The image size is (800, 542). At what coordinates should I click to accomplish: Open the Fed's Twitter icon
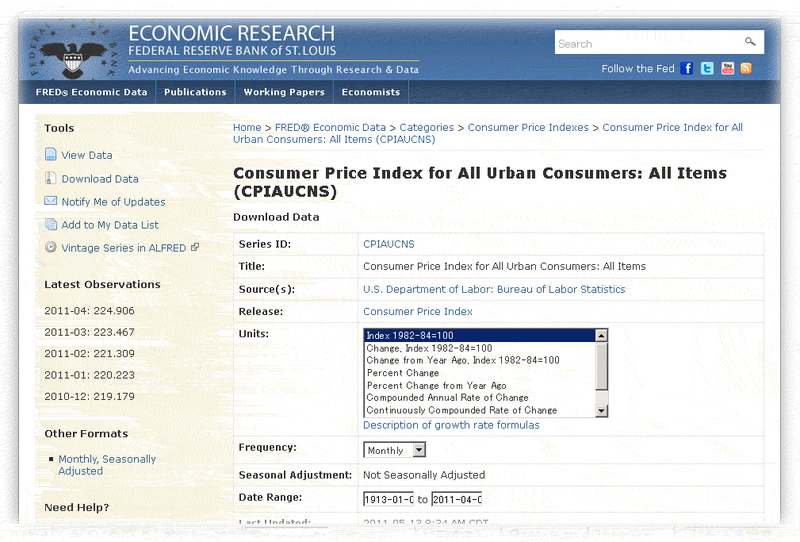tap(707, 68)
